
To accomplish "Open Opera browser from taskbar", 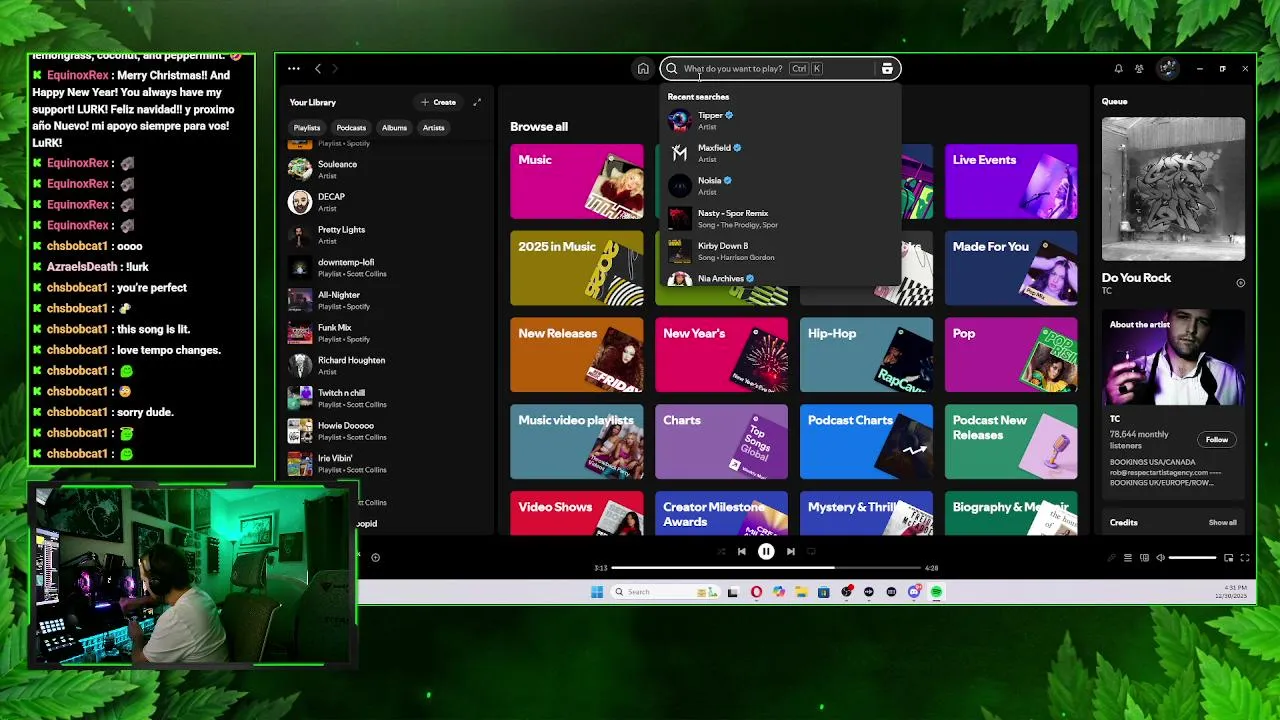I will click(x=756, y=592).
